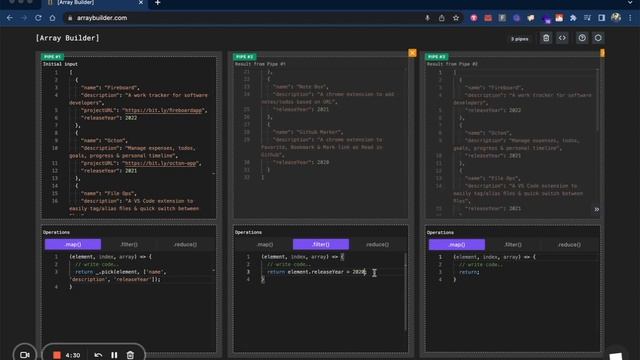Image resolution: width=640 pixels, height=360 pixels.
Task: Open the code view brackets icon
Action: [x=562, y=38]
